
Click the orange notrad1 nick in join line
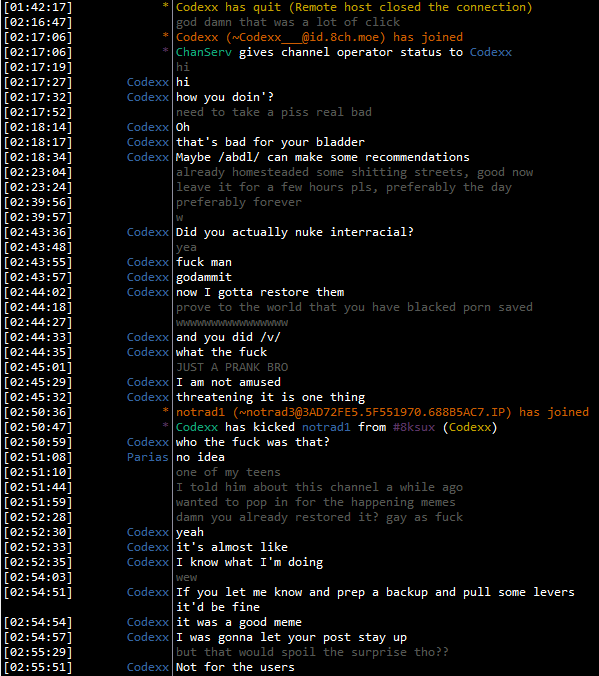pos(200,412)
